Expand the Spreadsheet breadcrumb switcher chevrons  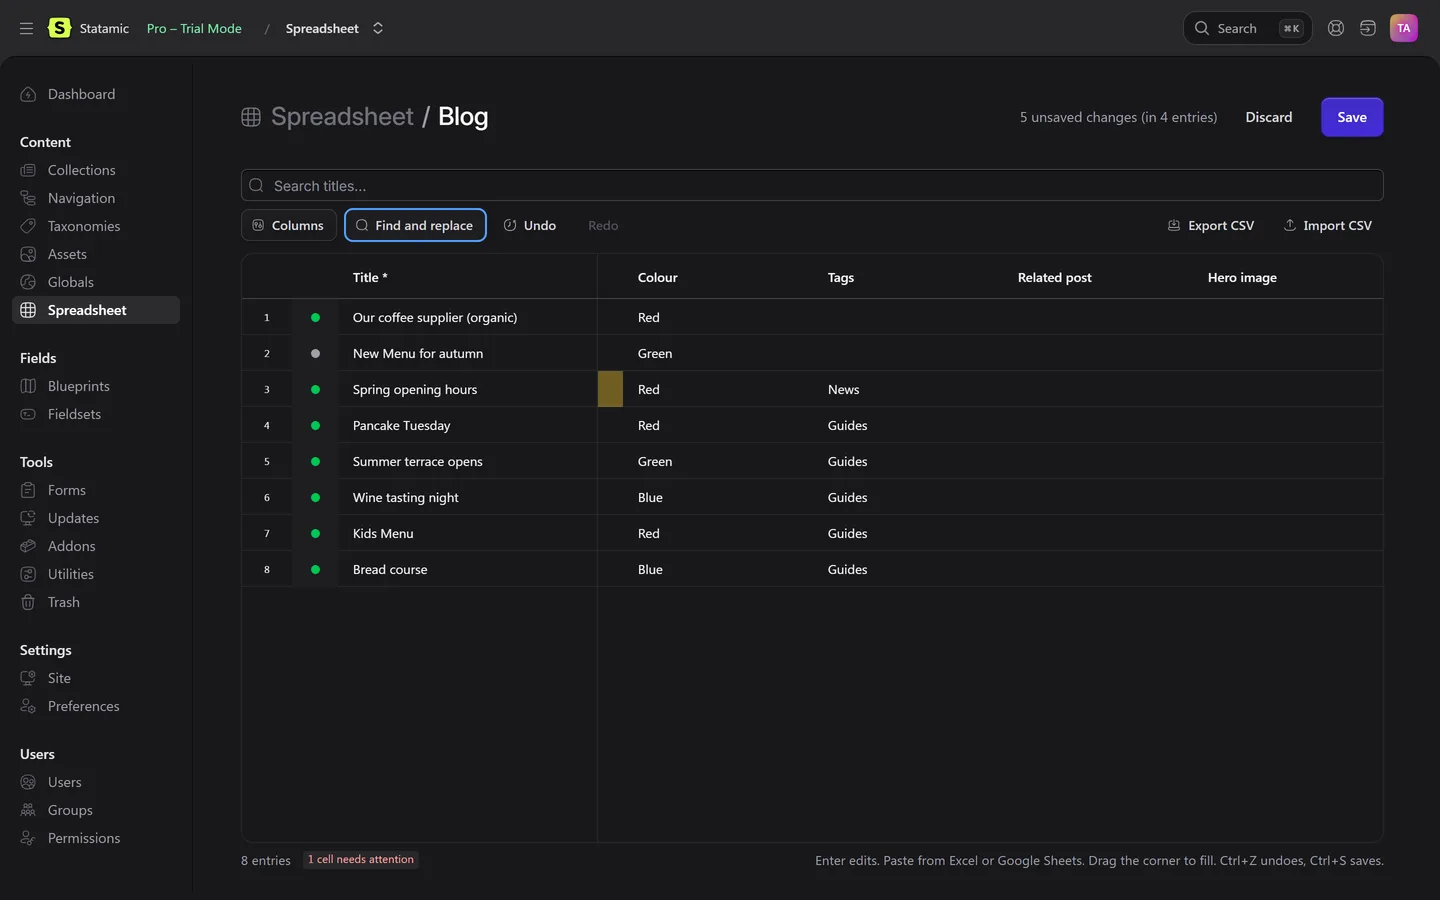378,28
